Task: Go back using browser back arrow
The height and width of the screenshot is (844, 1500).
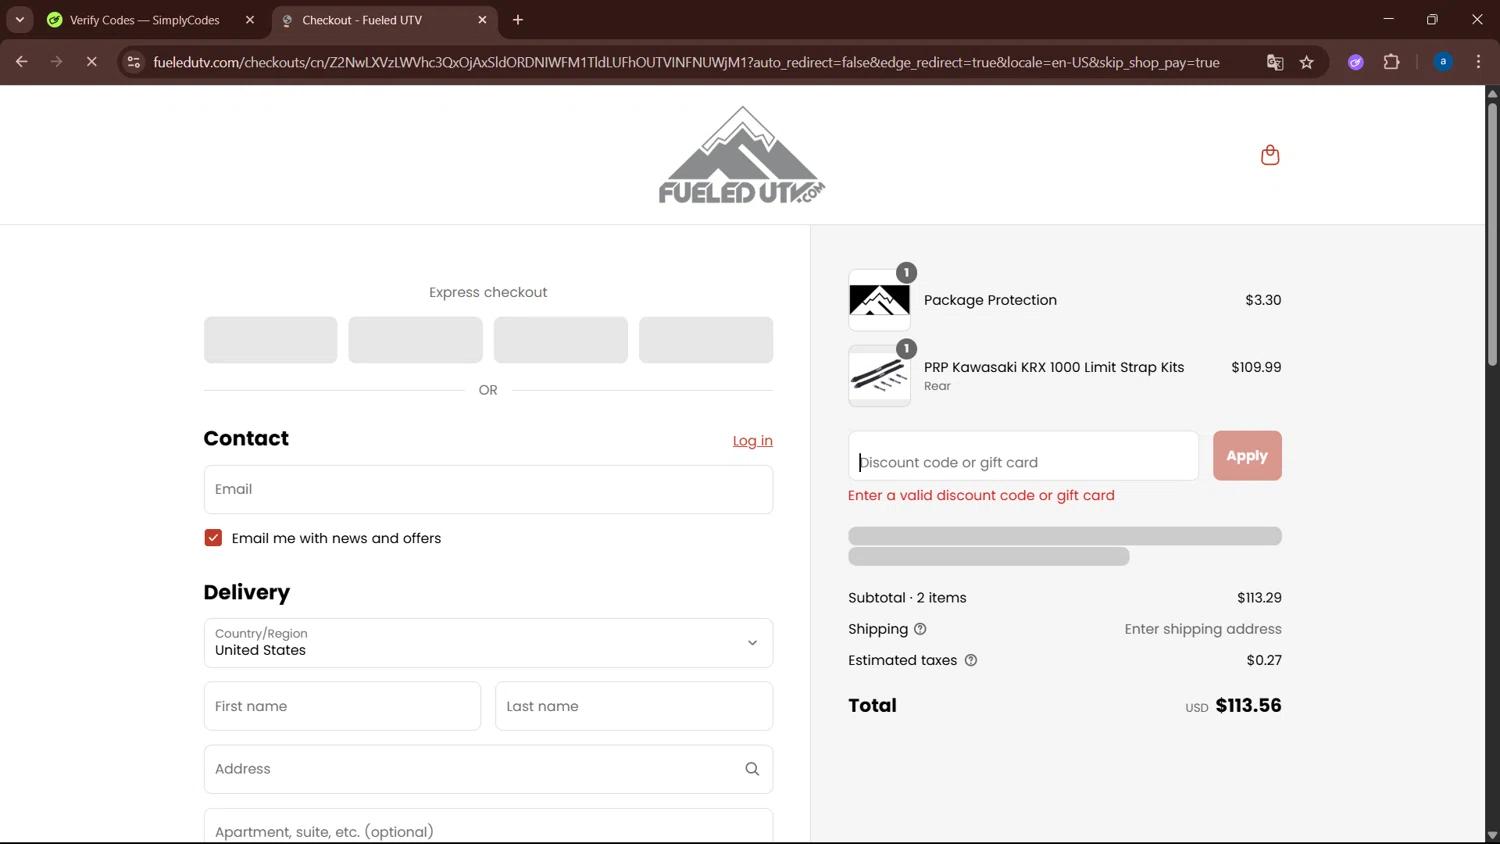Action: coord(21,62)
